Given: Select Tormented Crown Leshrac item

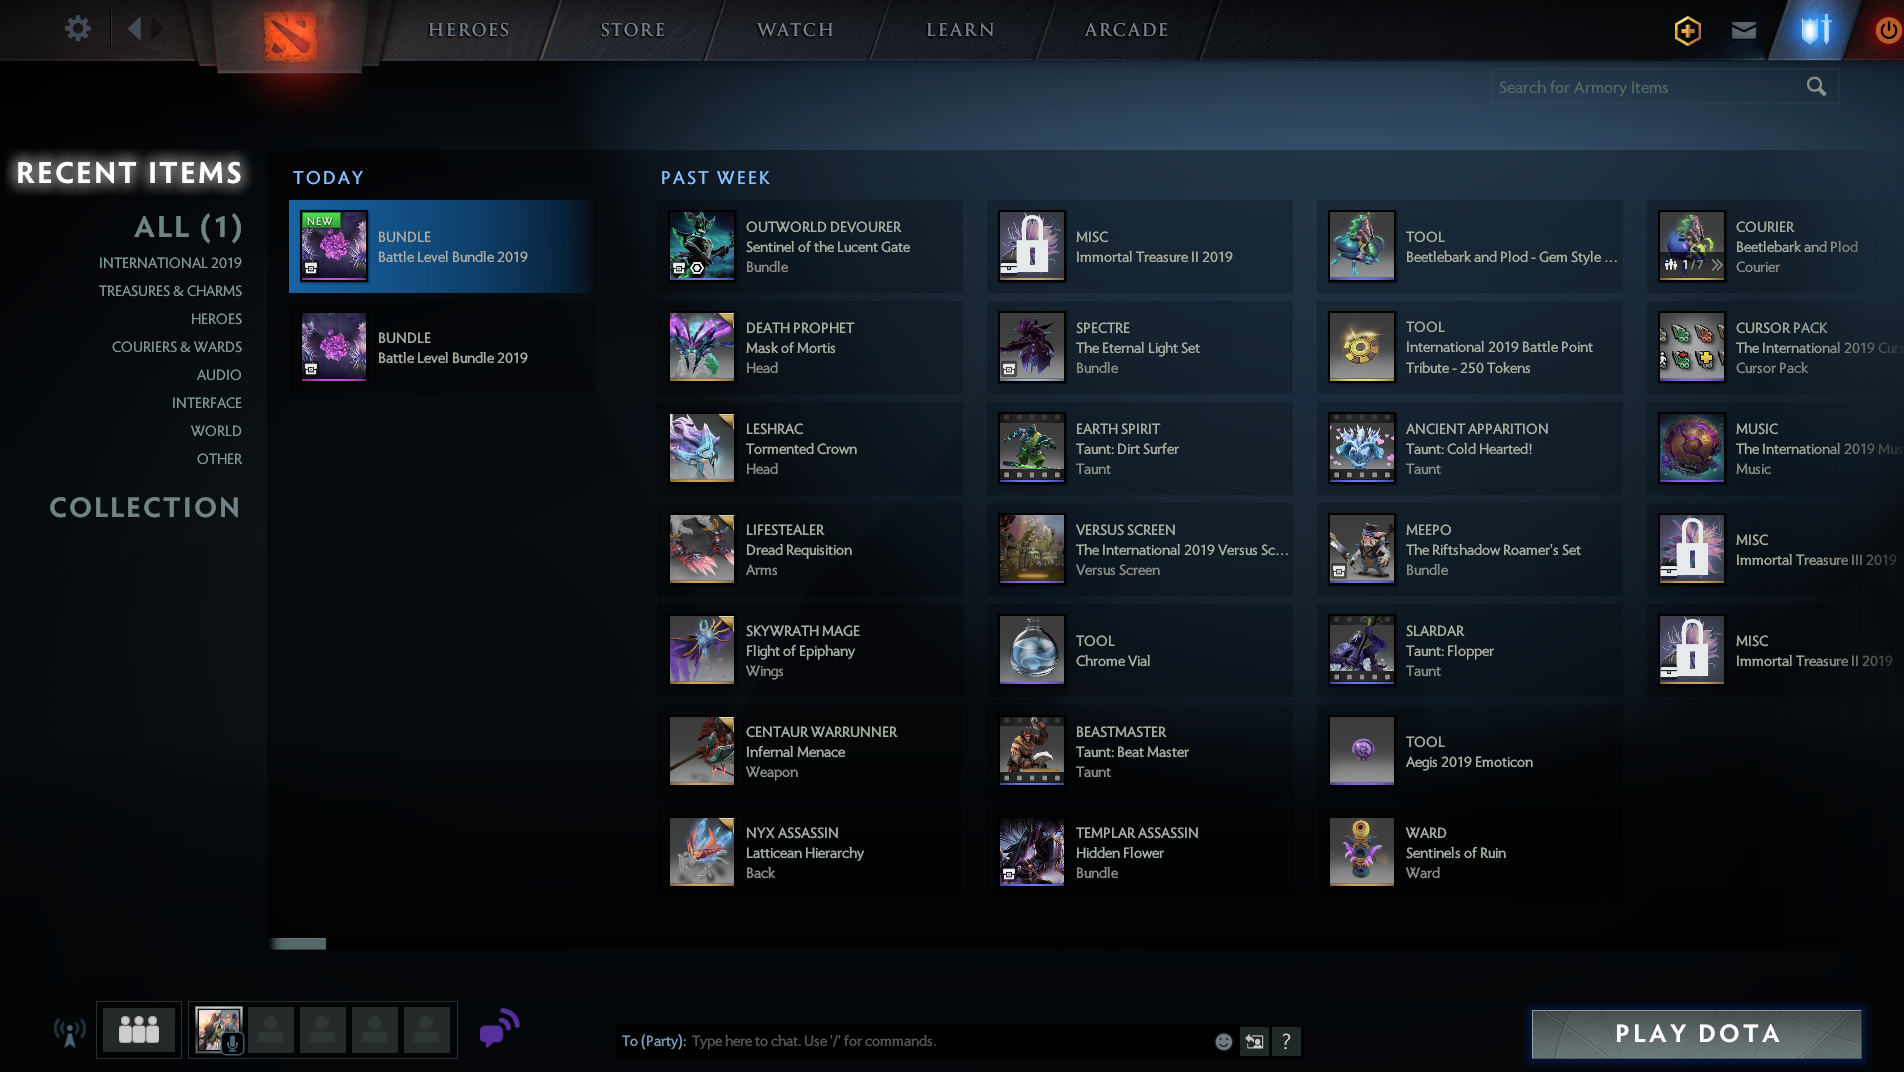Looking at the screenshot, I should click(810, 448).
